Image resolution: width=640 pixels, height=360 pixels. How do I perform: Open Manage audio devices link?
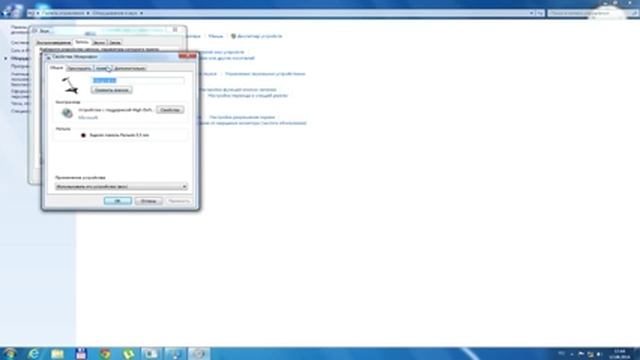[265, 74]
